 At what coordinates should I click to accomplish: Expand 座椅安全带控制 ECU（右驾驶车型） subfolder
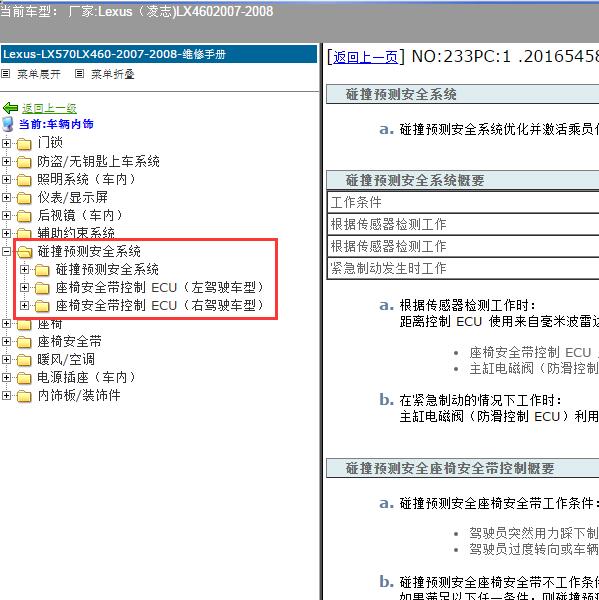pos(24,305)
